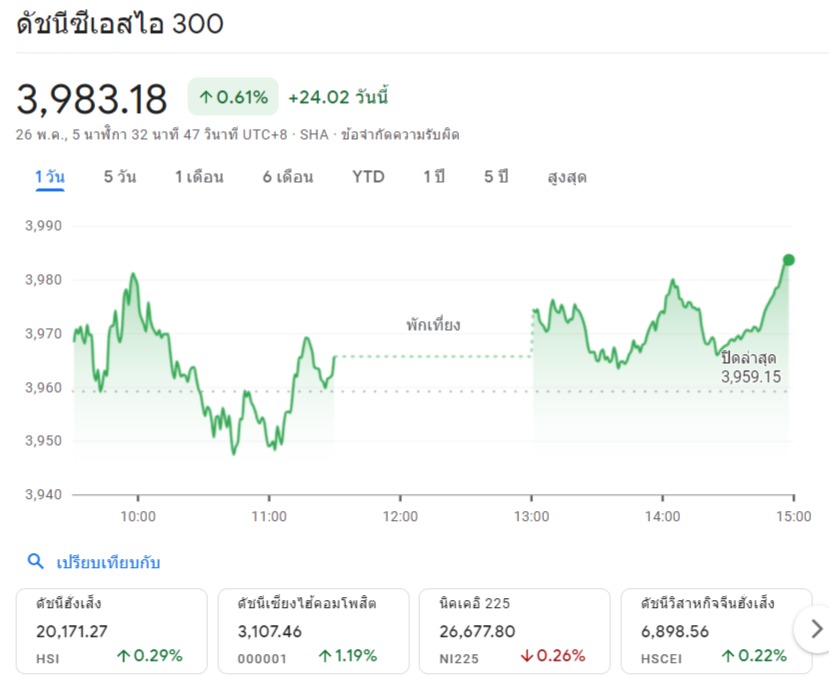Click the green up arrow in the 0.61% badge
The height and width of the screenshot is (677, 829).
coord(206,97)
